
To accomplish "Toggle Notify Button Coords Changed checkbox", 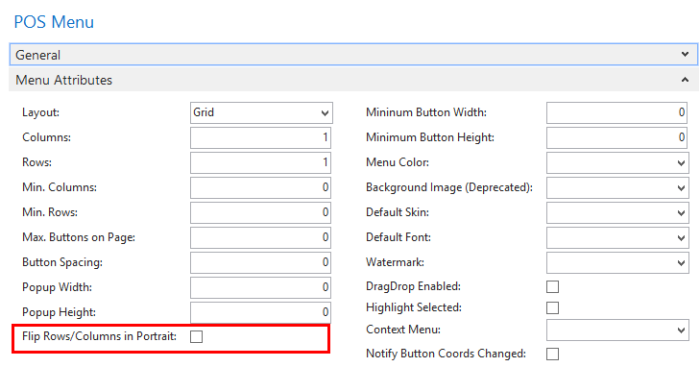I will click(553, 354).
